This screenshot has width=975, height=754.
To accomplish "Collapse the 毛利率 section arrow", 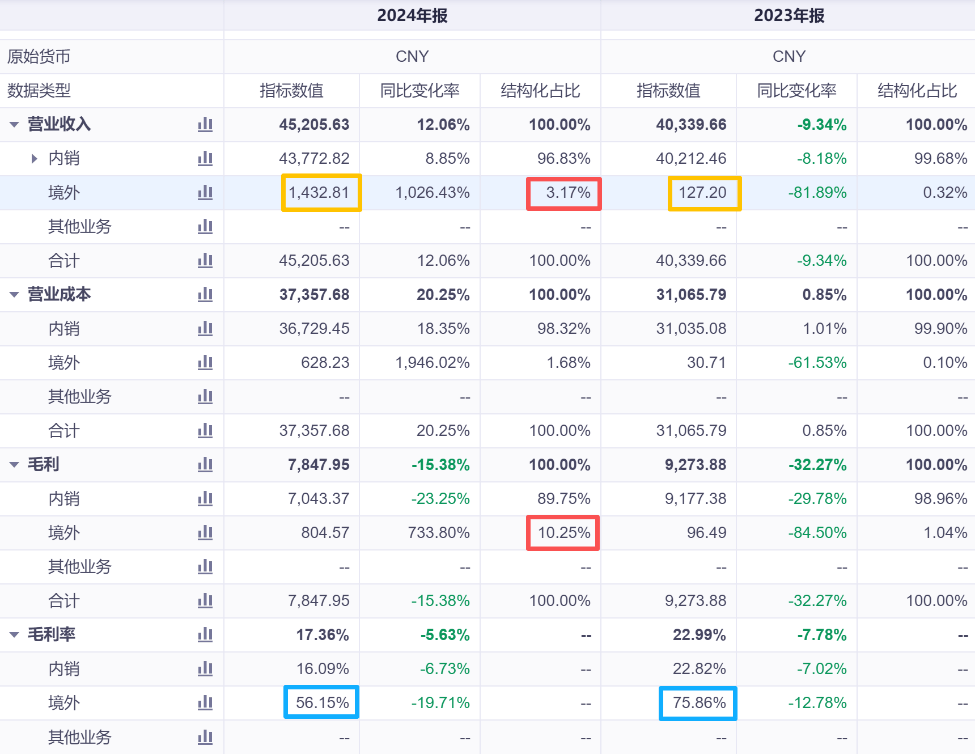I will tap(14, 634).
